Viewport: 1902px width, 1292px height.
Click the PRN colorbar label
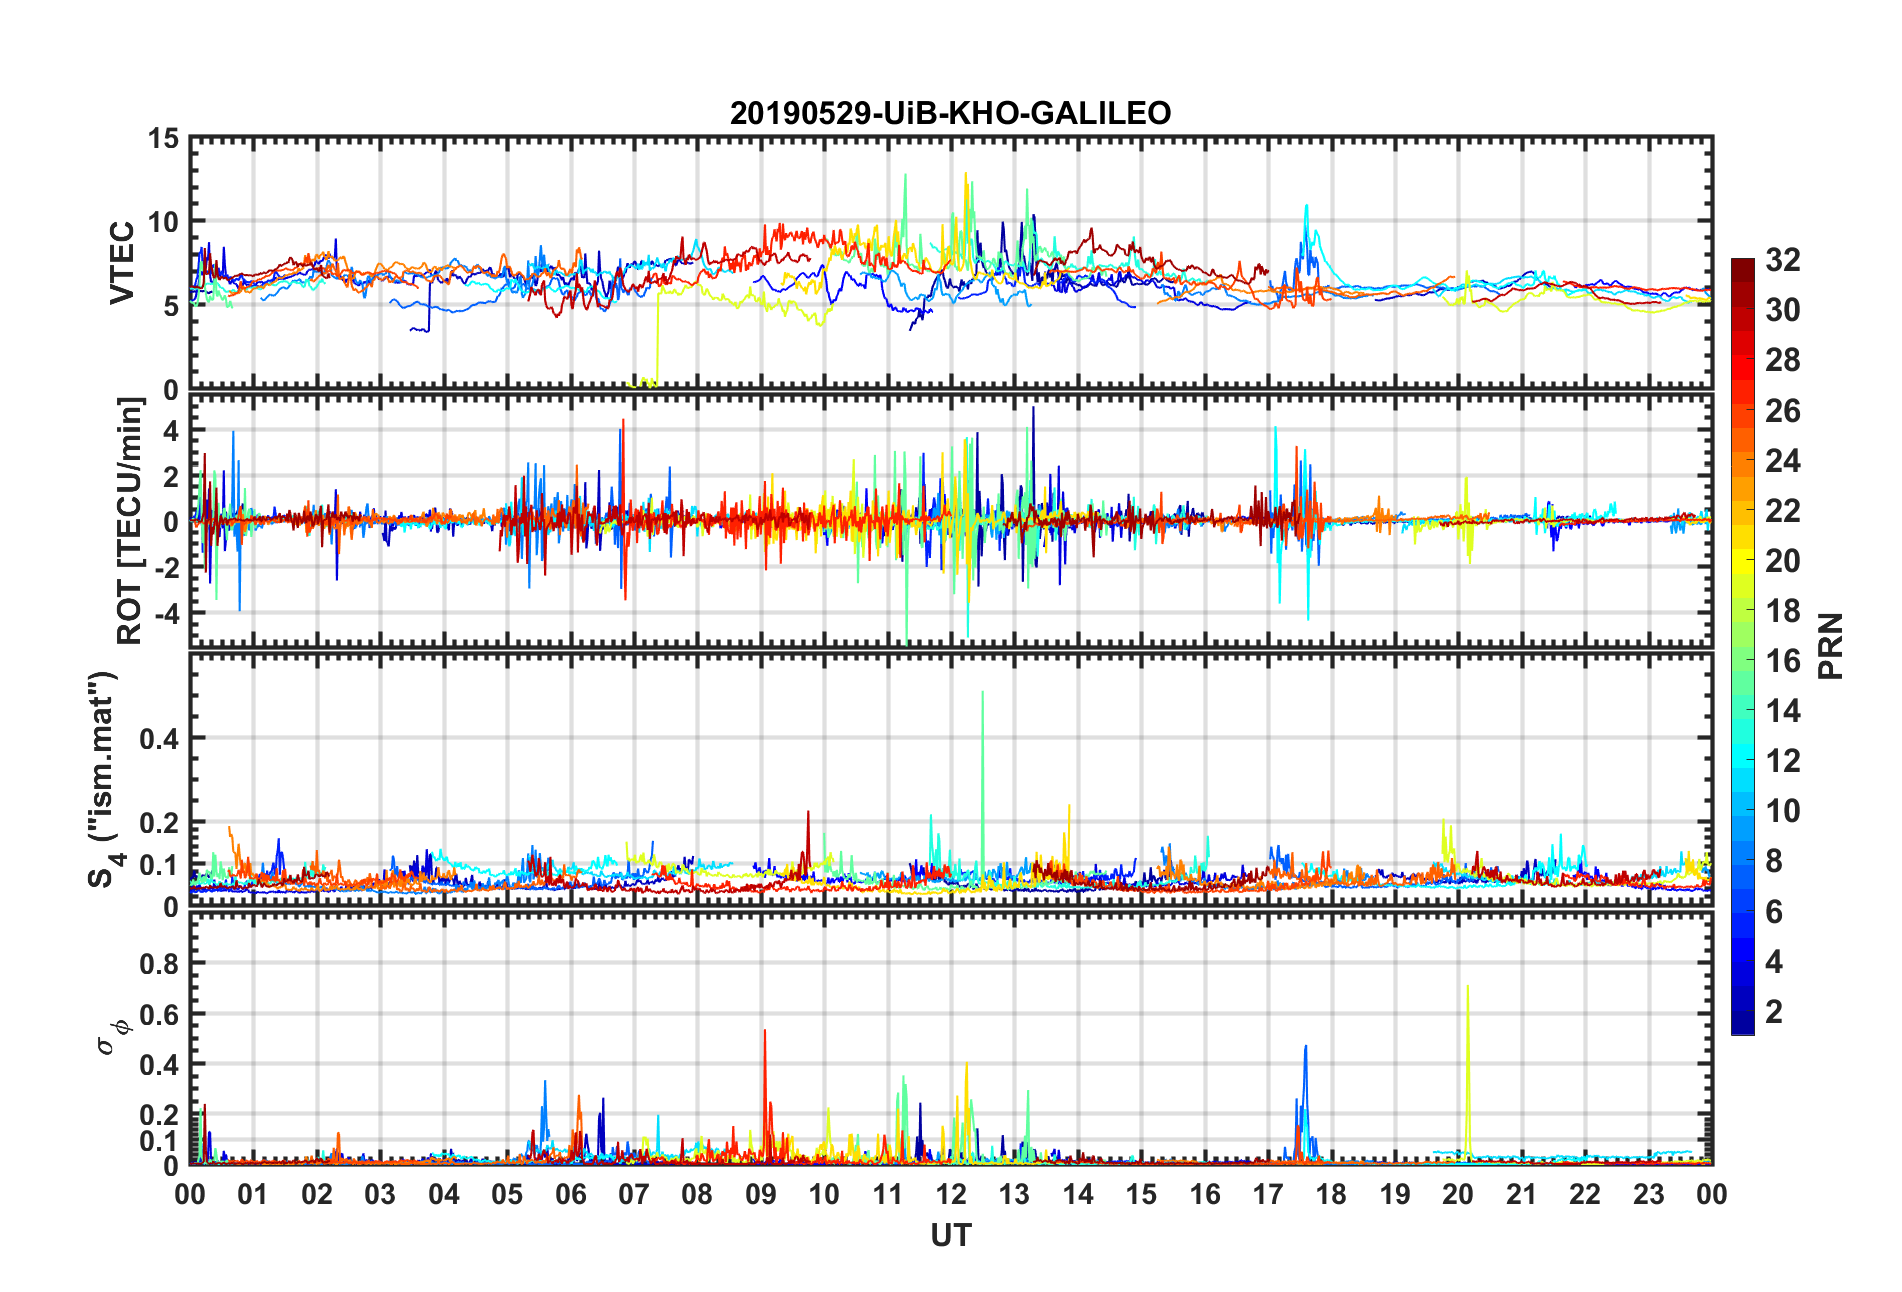[x=1830, y=646]
